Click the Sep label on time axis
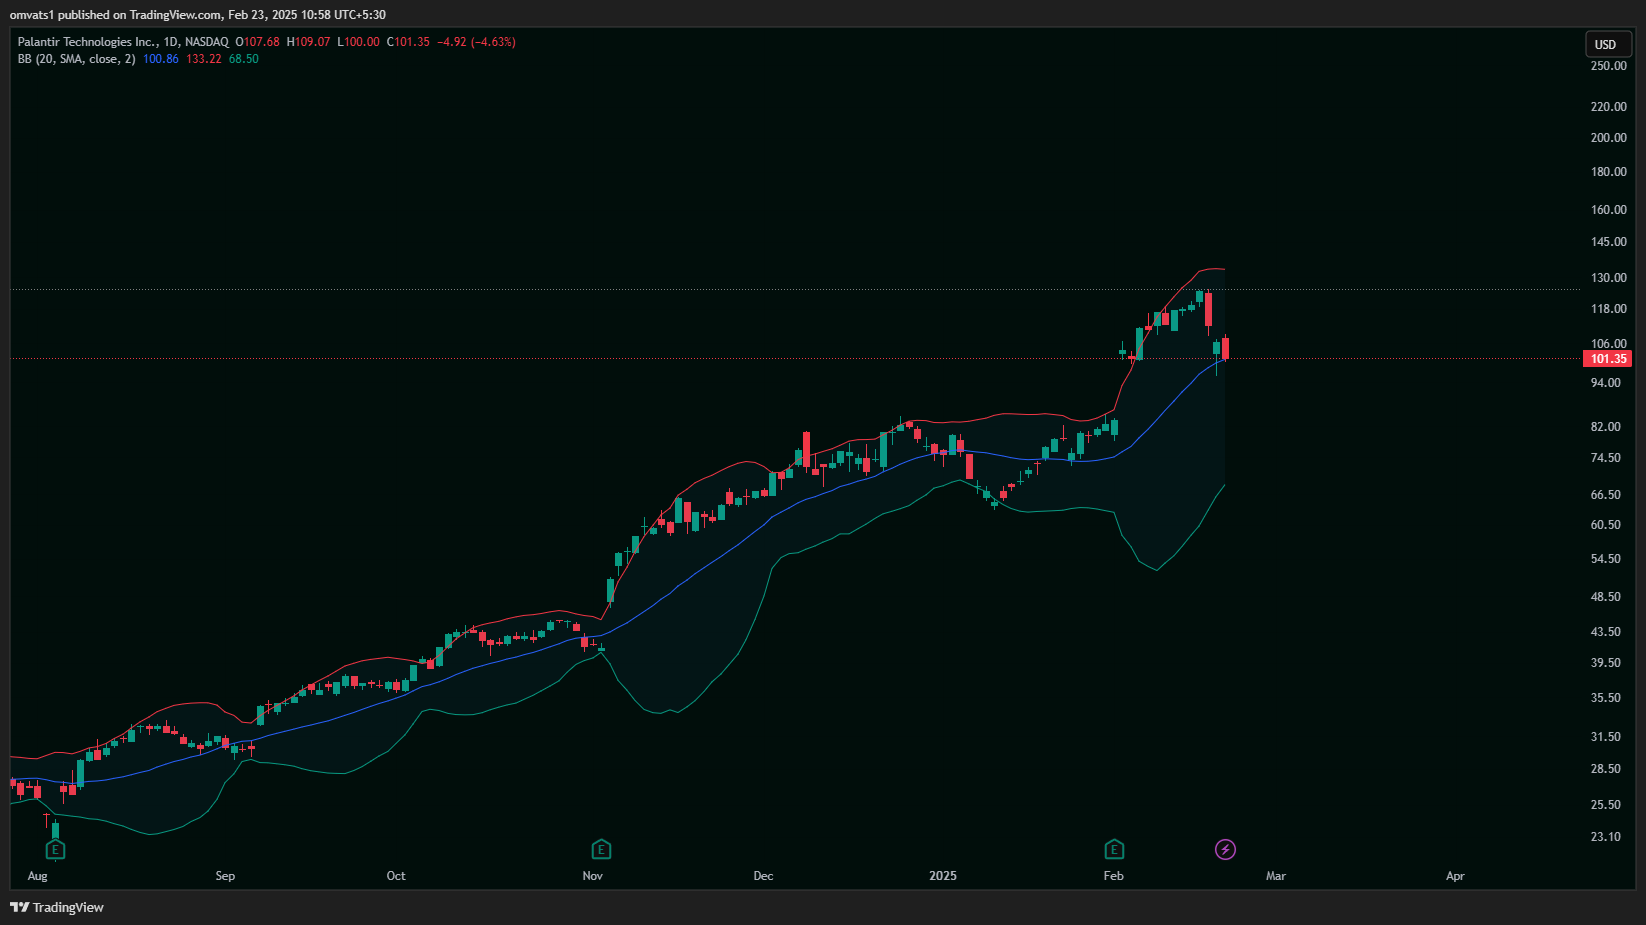Screen dimensions: 1646x925 (225, 876)
